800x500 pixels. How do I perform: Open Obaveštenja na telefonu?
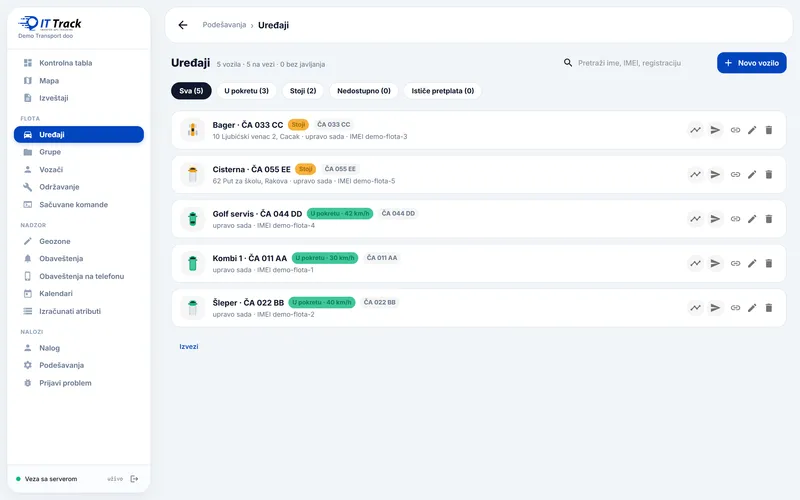79,276
